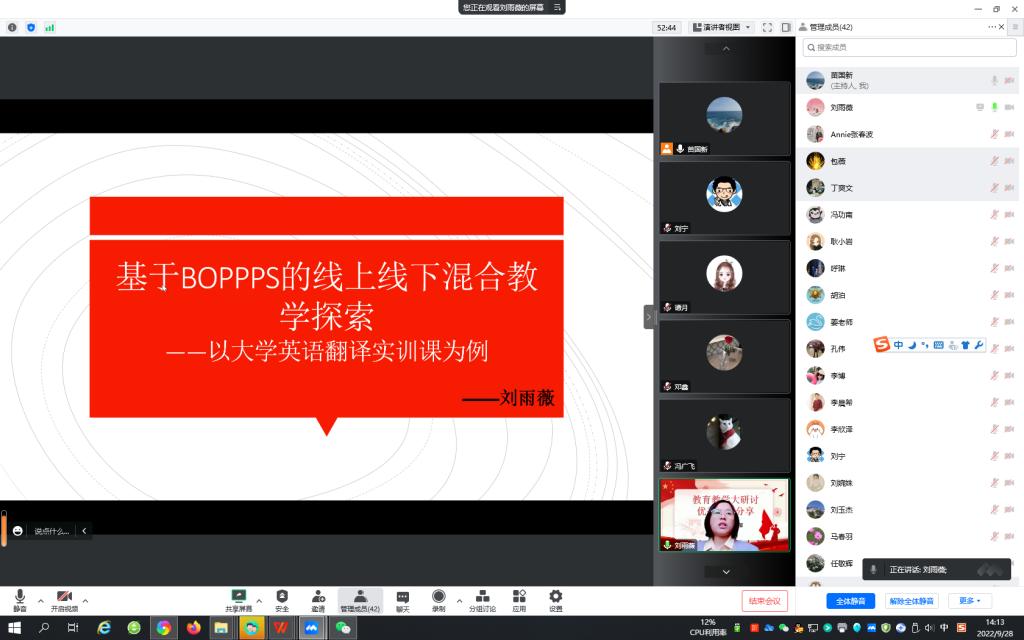Screen dimensions: 1024x640
Task: Toggle the 开启视频 camera button
Action: click(64, 597)
